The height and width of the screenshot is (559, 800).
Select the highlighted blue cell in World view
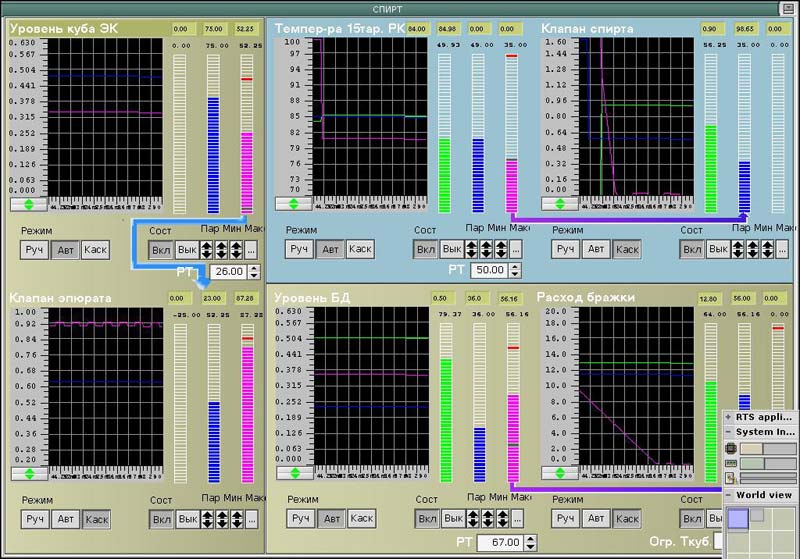coord(738,518)
